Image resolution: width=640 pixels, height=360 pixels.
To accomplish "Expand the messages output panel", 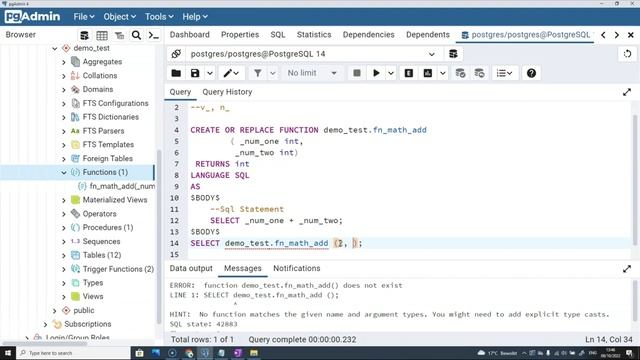I will (627, 269).
